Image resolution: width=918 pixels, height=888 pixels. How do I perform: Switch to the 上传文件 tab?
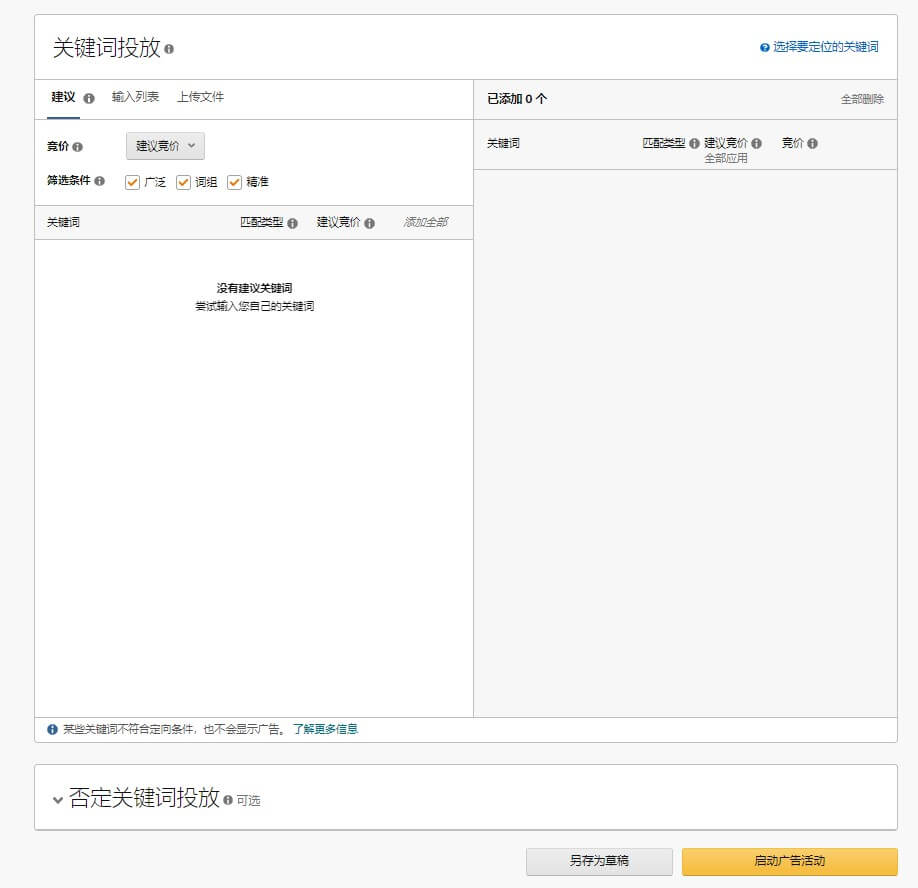[203, 97]
